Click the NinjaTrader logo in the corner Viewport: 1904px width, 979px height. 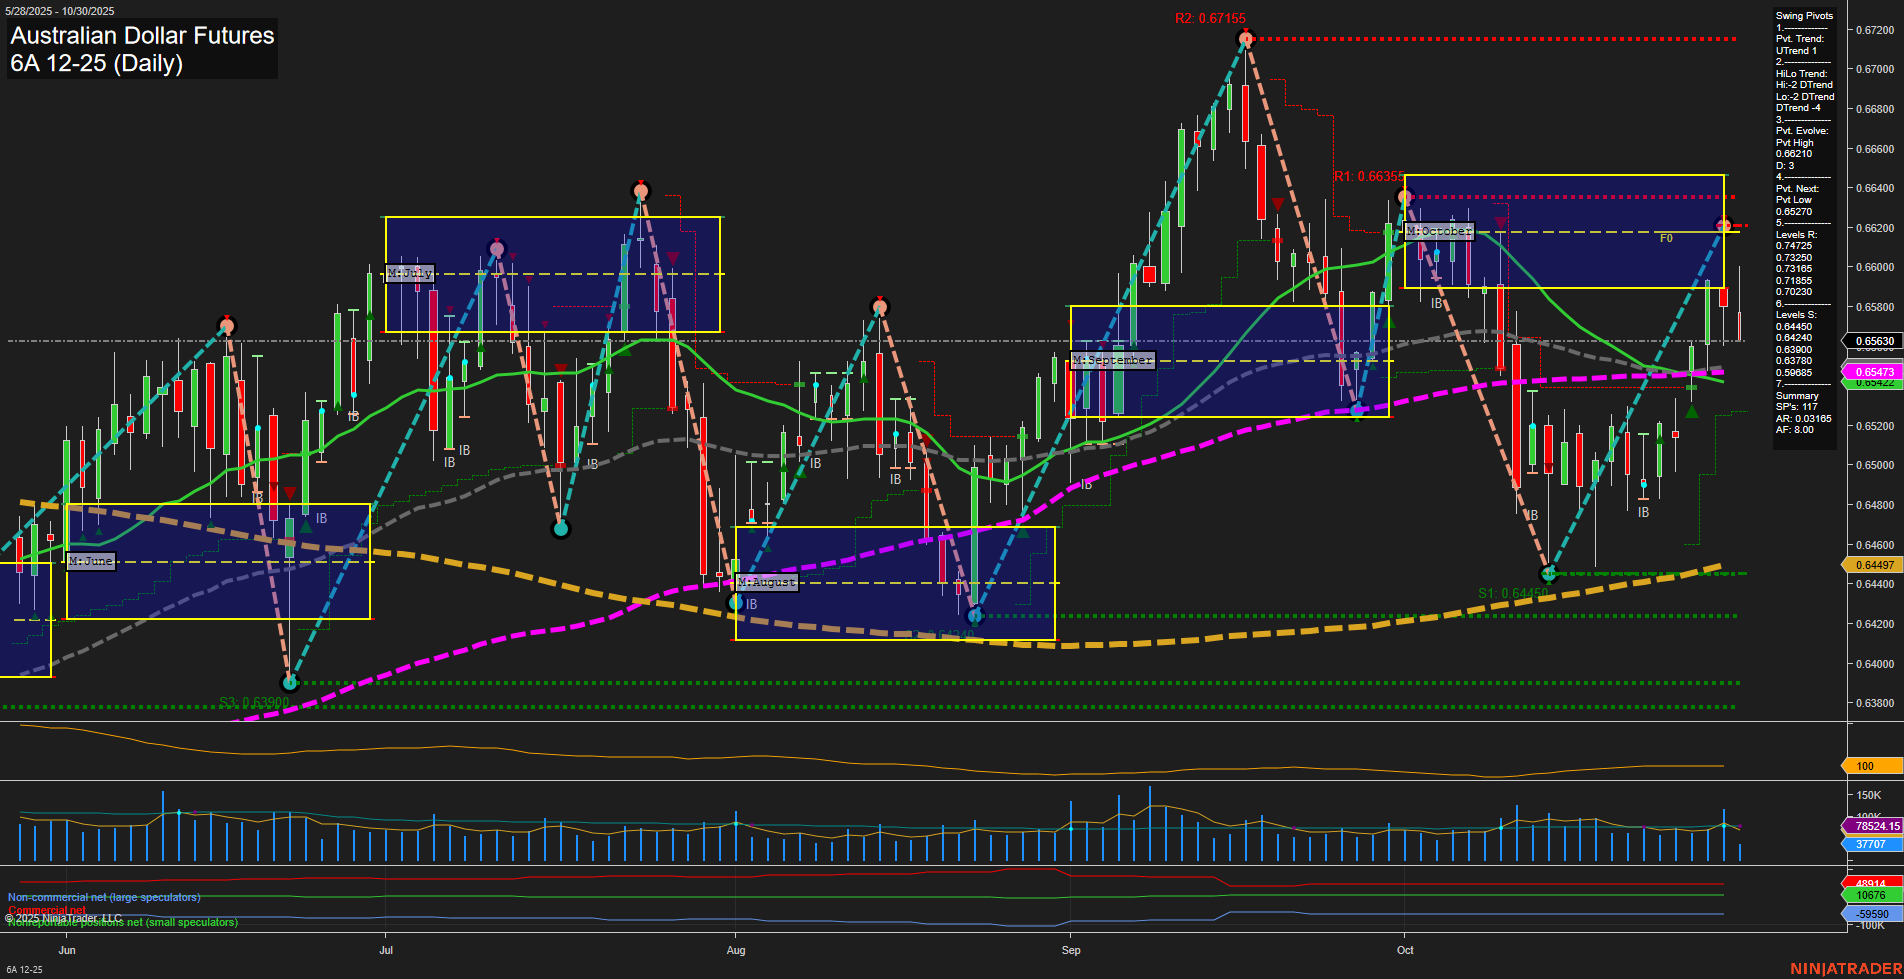coord(1845,968)
